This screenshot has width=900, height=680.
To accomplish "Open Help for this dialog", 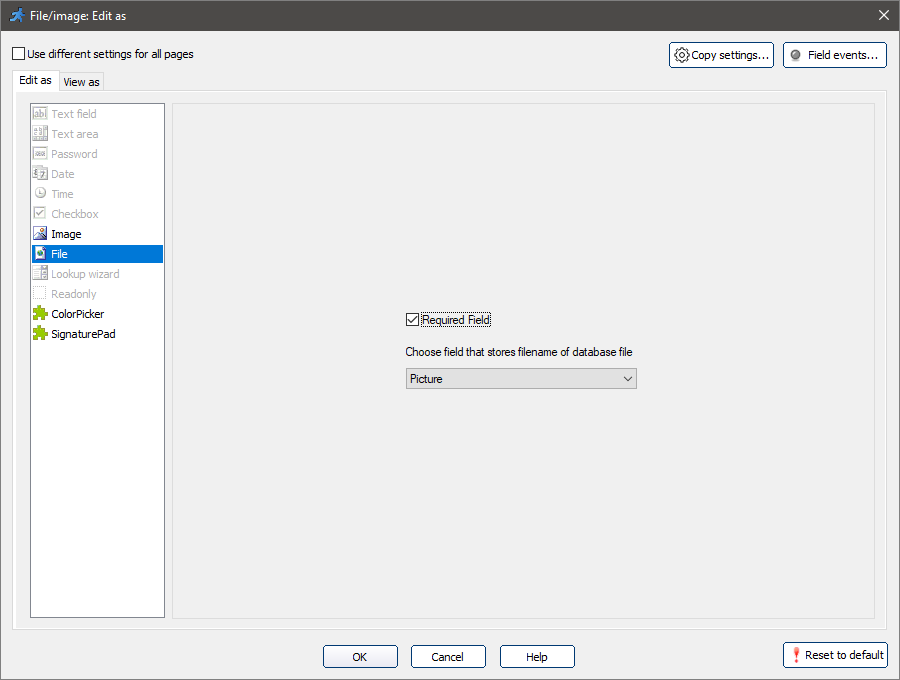I will [x=537, y=657].
